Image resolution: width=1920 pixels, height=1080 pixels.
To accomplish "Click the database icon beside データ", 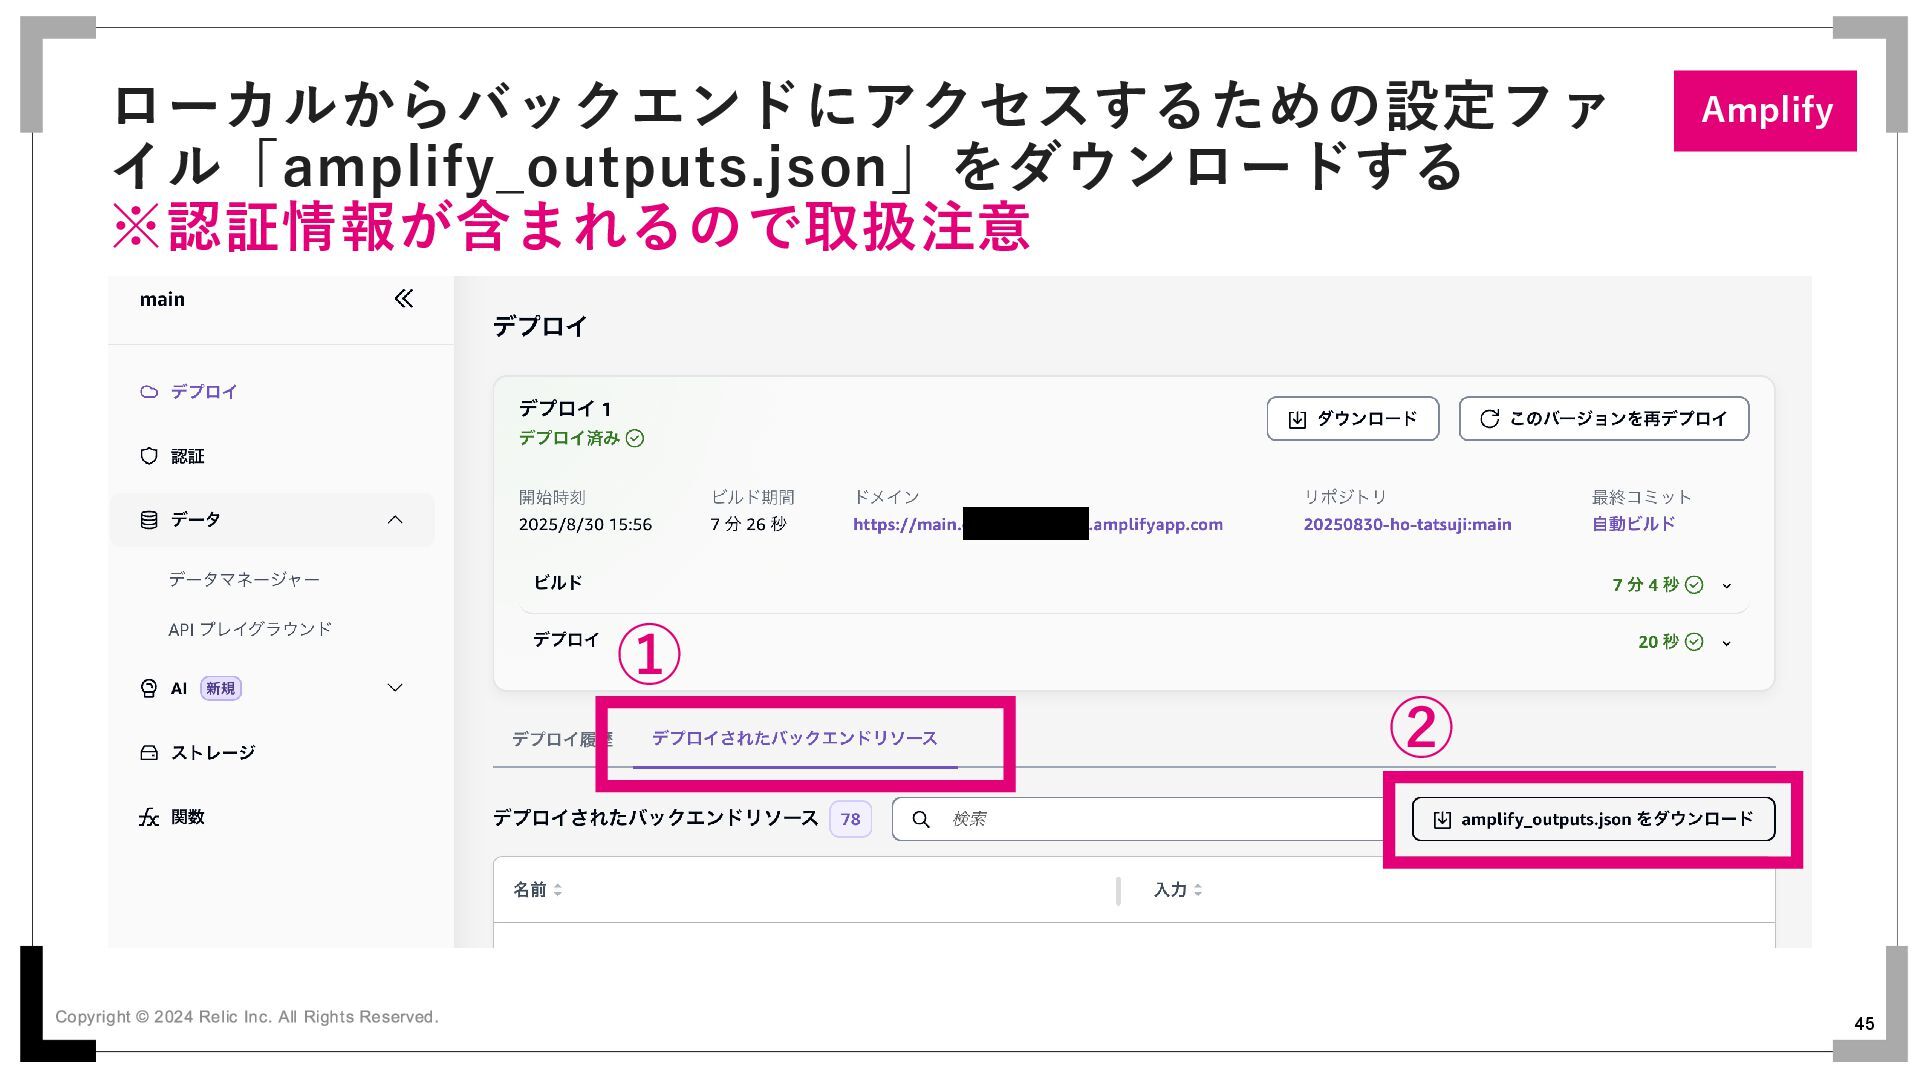I will tap(149, 520).
